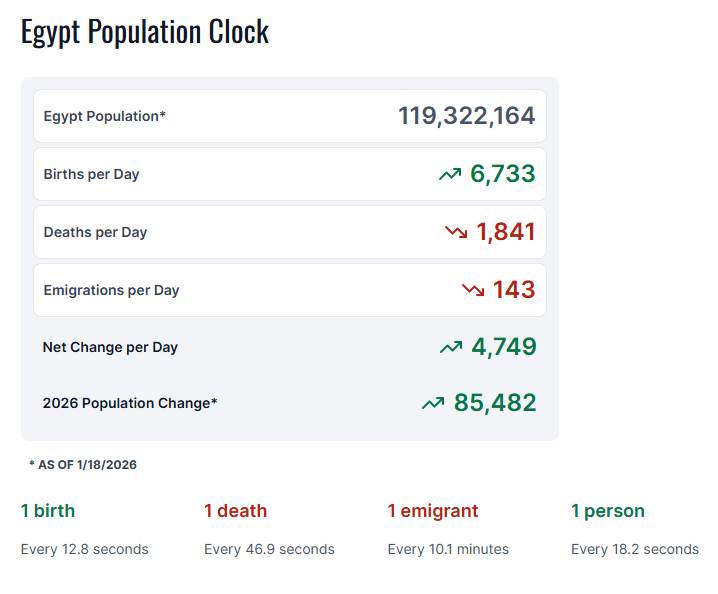Click the Births per Day value 6,733
This screenshot has width=718, height=594.
[502, 174]
